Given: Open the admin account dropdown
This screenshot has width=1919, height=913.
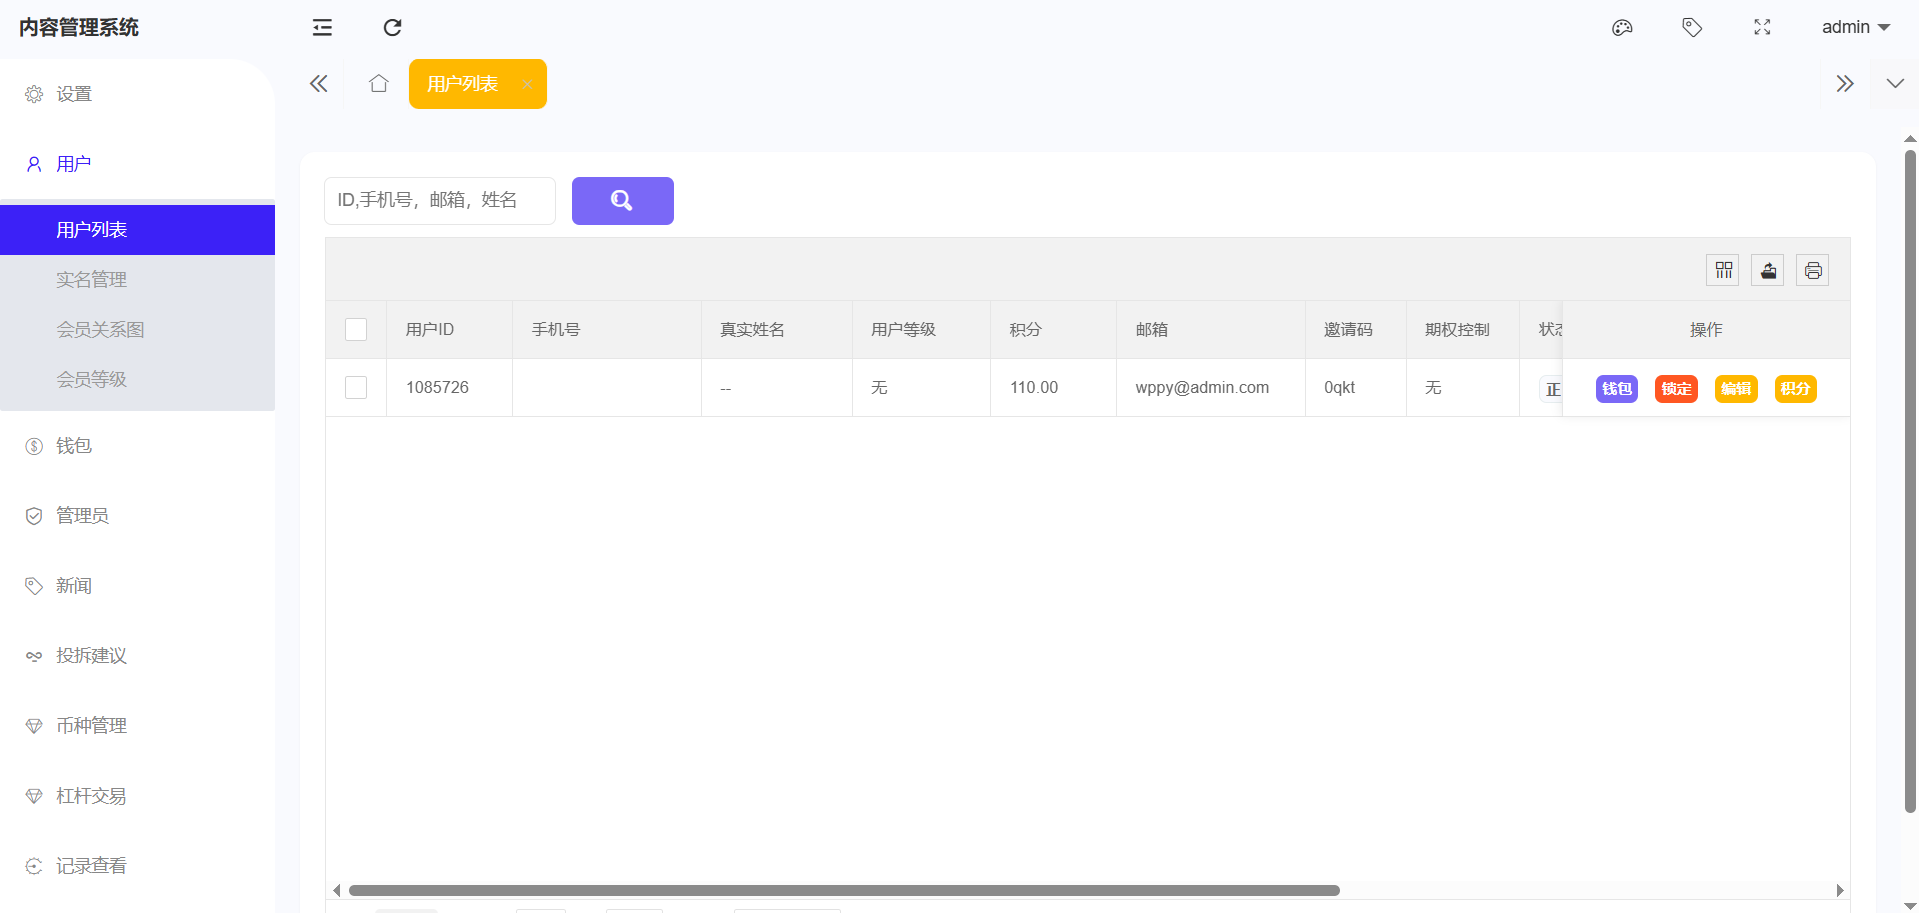Looking at the screenshot, I should pyautogui.click(x=1854, y=28).
